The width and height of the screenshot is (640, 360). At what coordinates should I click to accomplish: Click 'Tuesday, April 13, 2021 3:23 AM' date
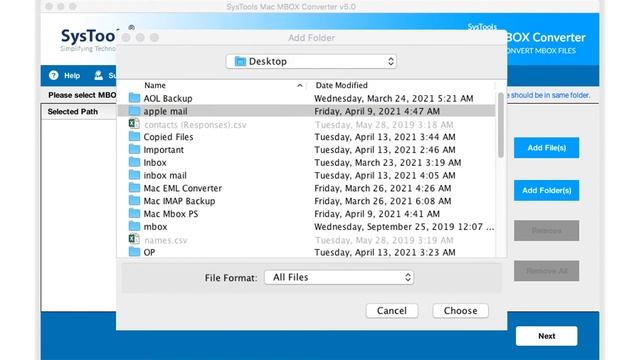[x=384, y=252]
